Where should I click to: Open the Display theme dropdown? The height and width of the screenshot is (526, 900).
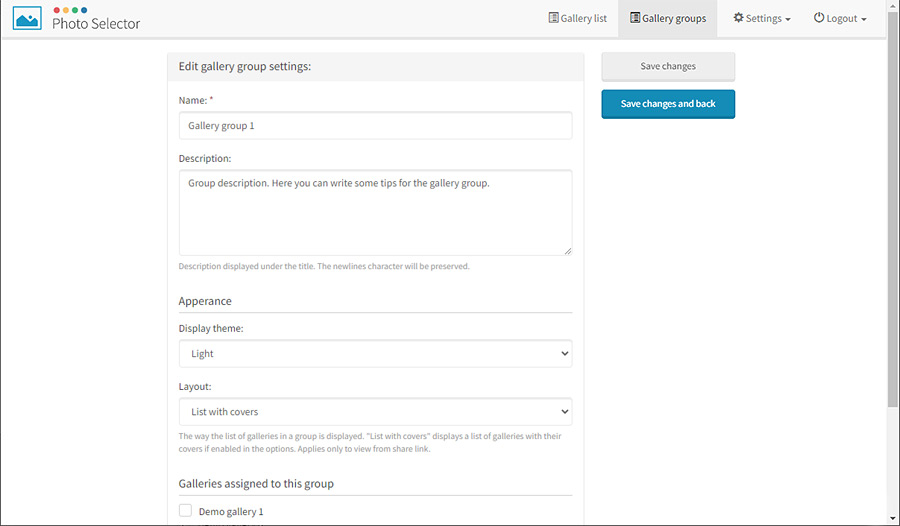click(375, 354)
